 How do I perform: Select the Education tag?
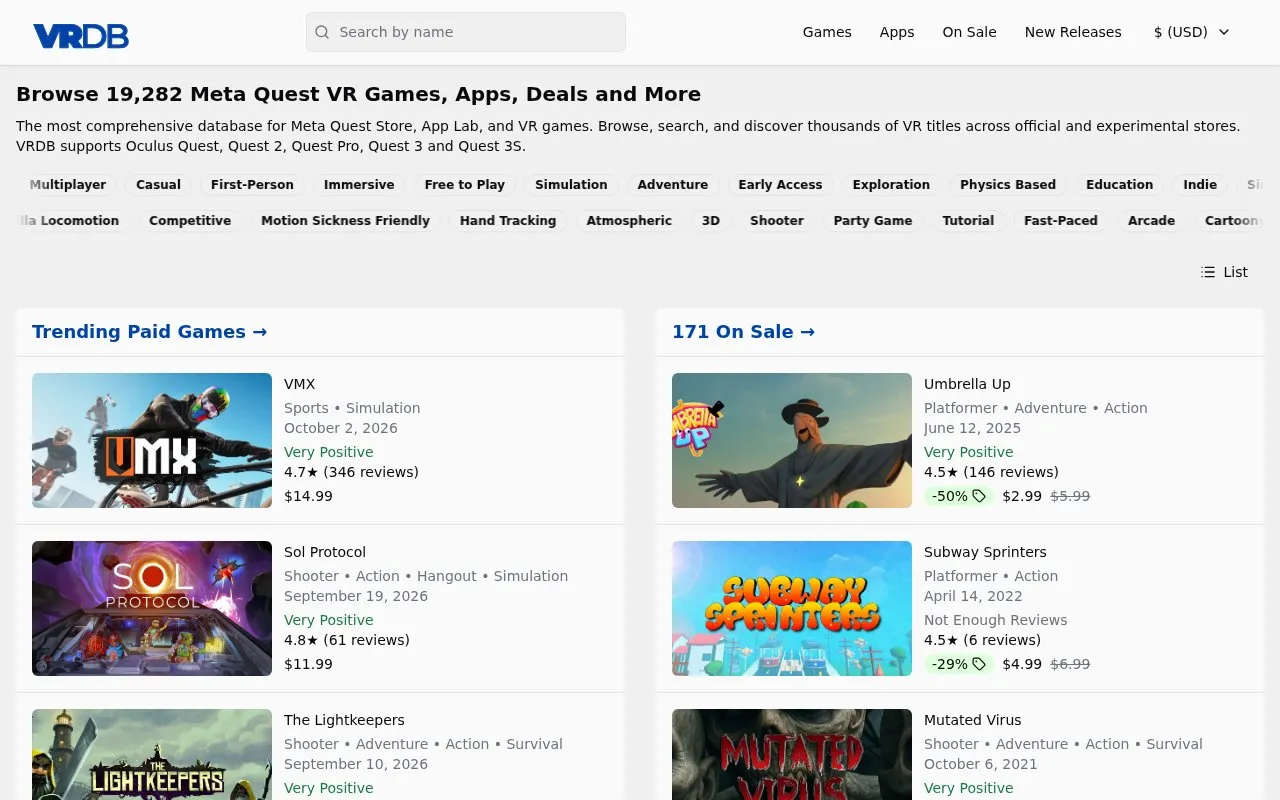click(x=1119, y=185)
